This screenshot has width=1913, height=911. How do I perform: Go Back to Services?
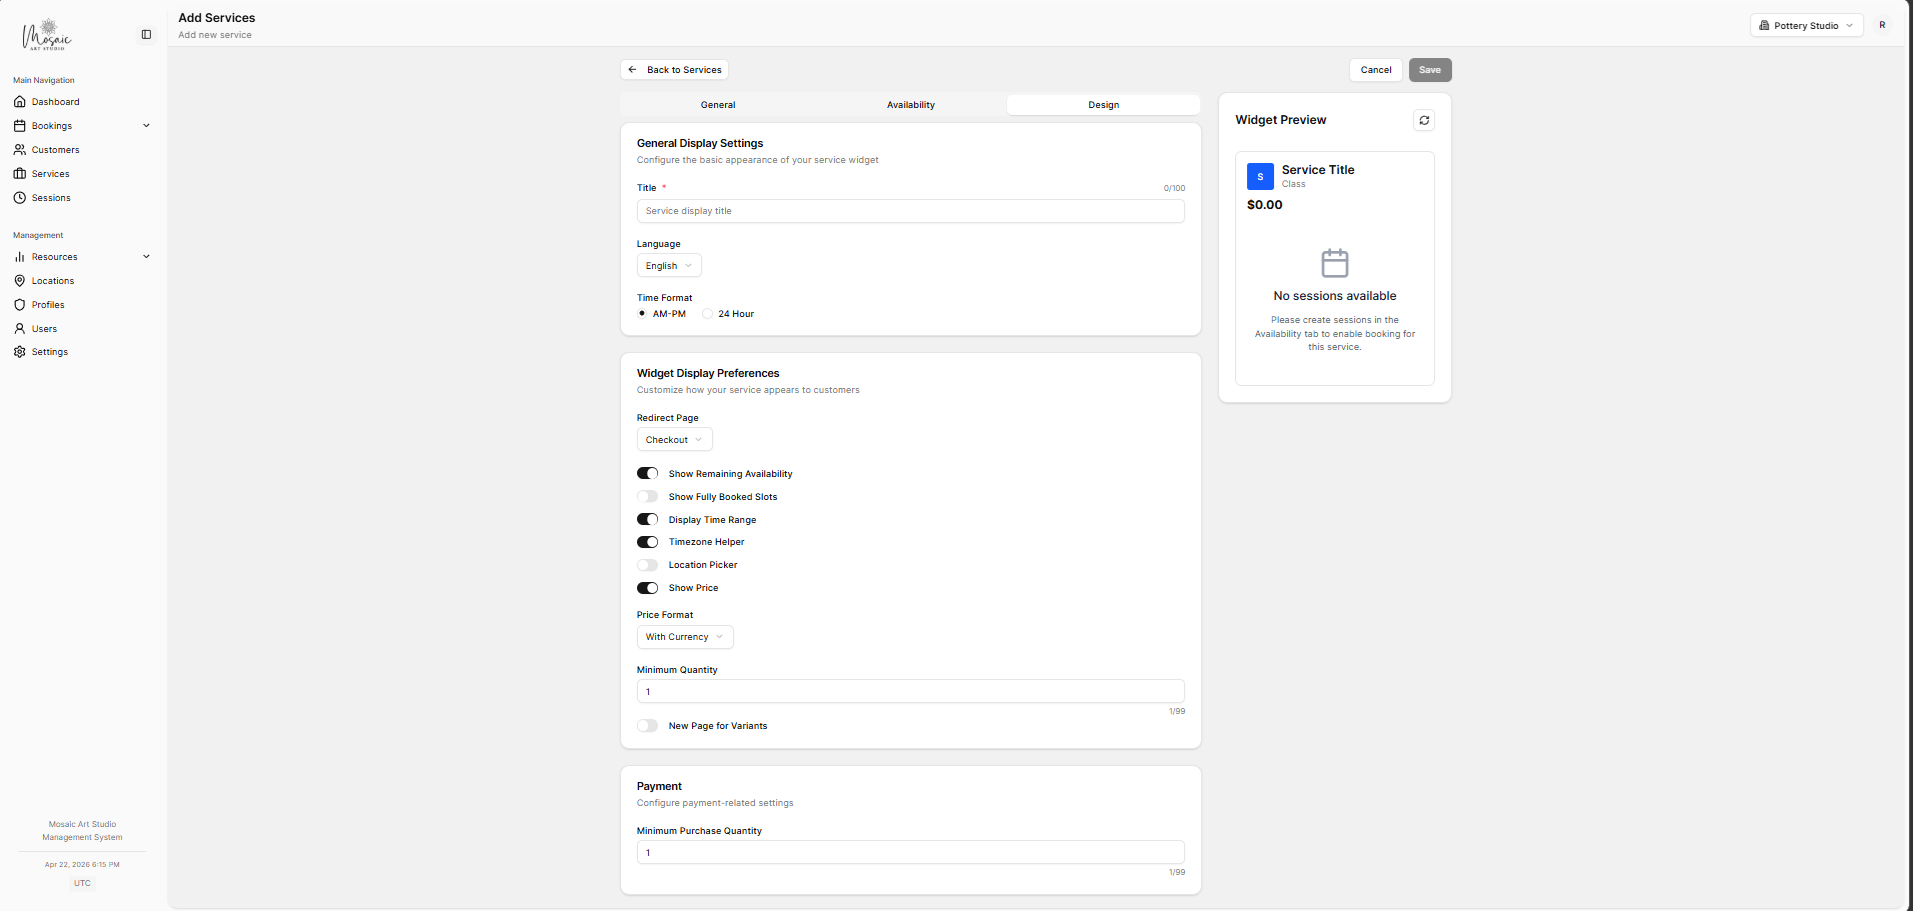674,69
